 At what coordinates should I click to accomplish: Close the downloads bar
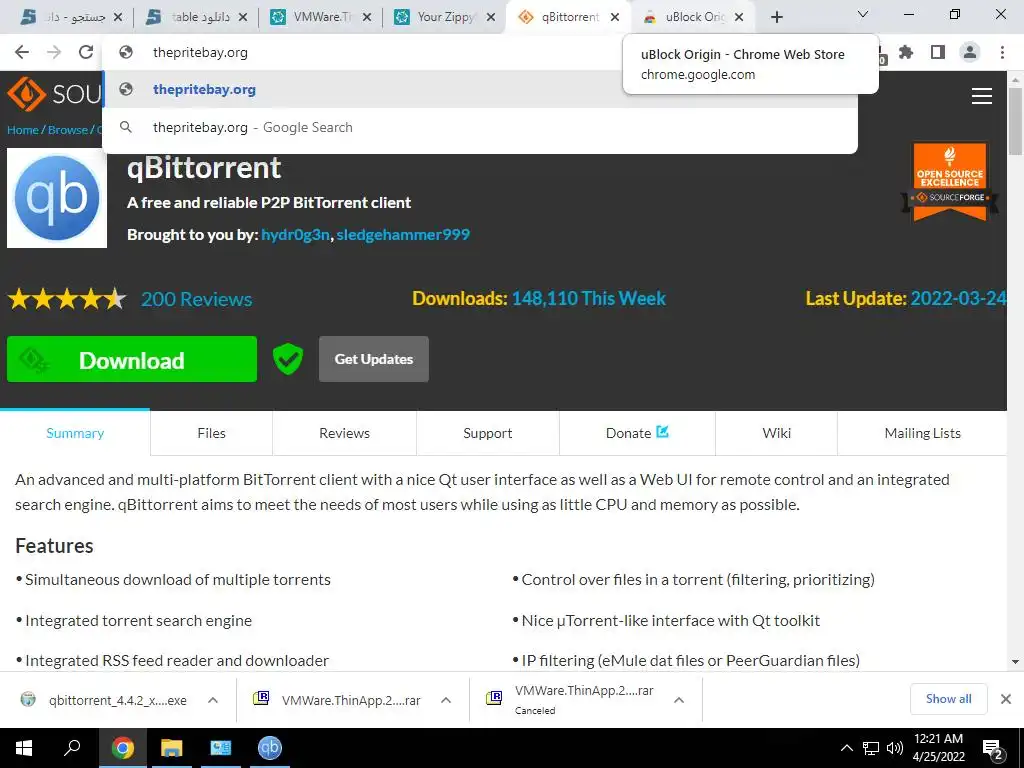[1006, 699]
